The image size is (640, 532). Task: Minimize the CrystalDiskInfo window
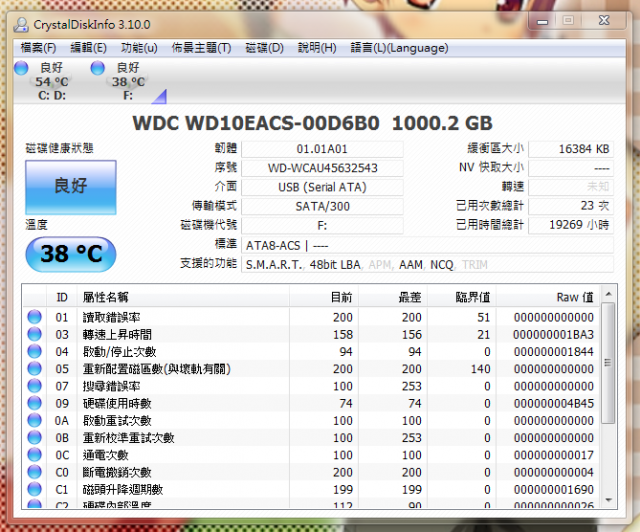pyautogui.click(x=542, y=21)
